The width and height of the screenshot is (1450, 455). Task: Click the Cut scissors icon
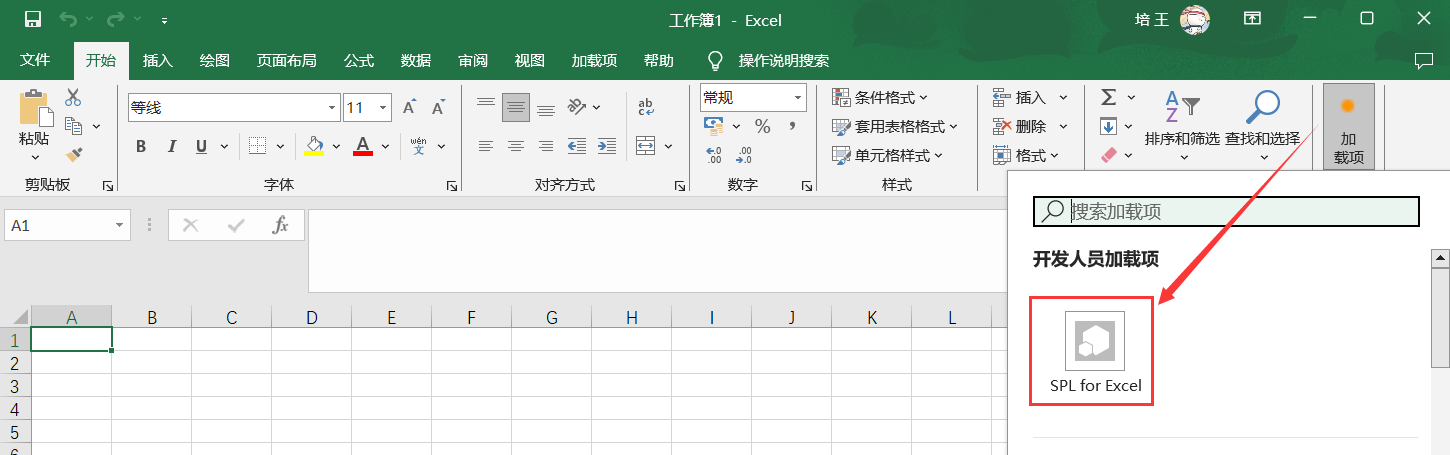73,97
